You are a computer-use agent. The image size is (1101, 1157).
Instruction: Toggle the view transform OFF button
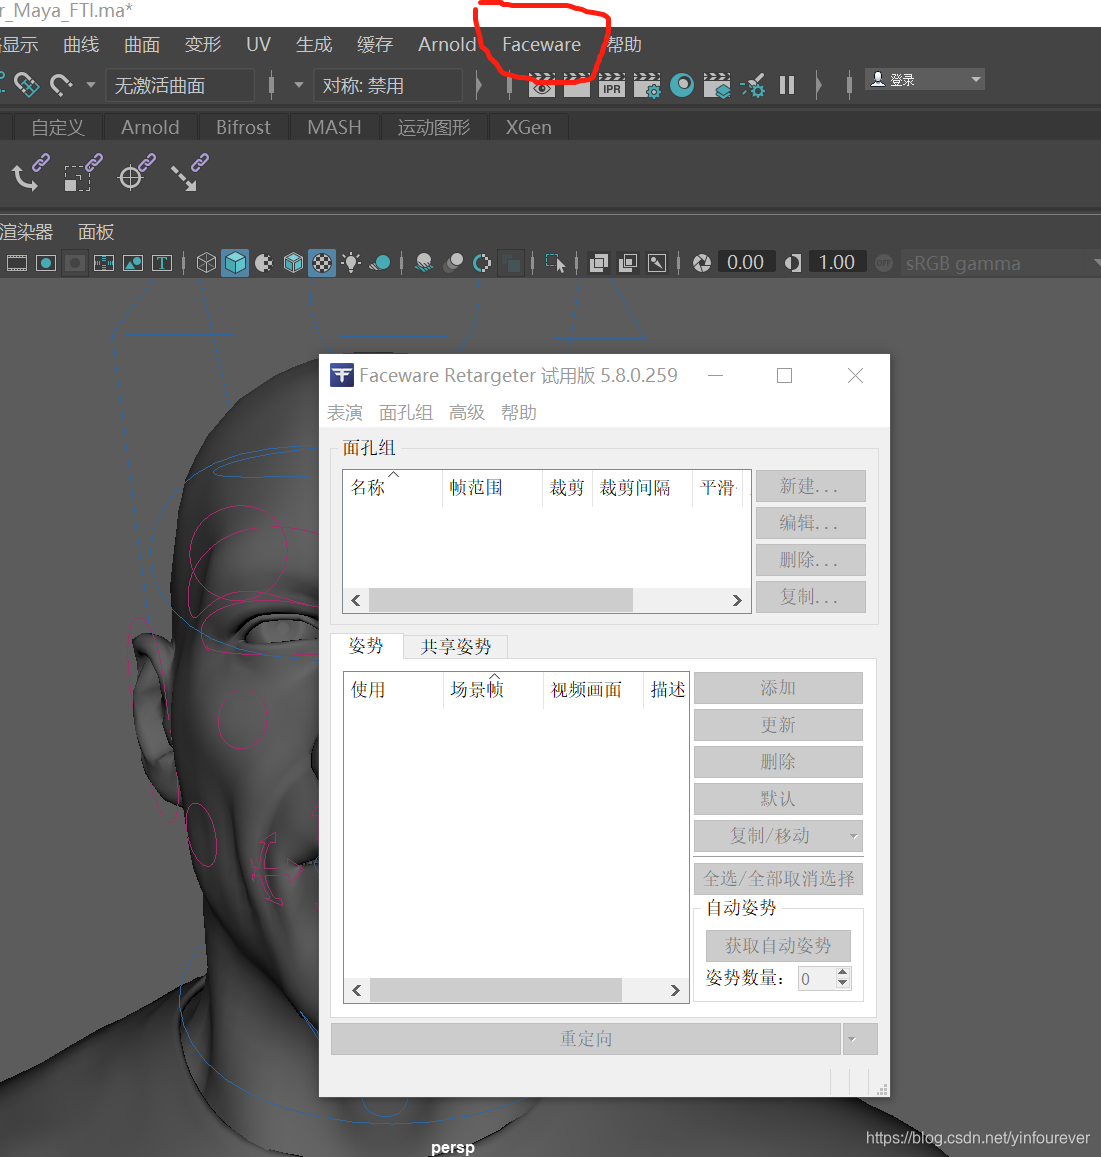(x=883, y=263)
